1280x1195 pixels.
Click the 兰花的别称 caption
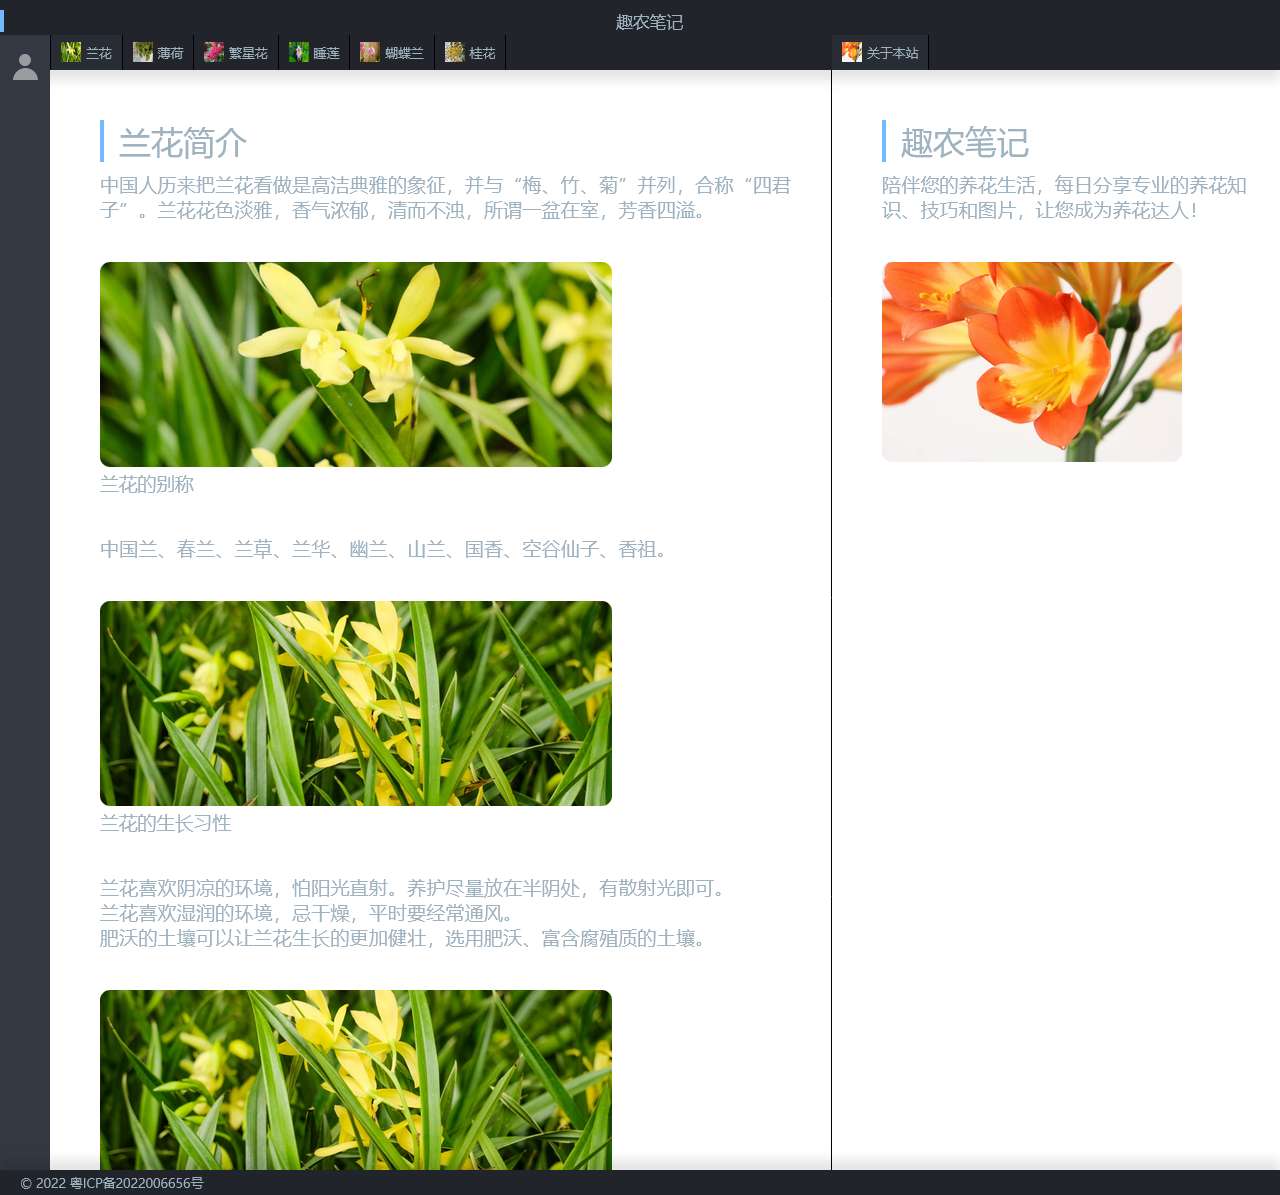147,484
